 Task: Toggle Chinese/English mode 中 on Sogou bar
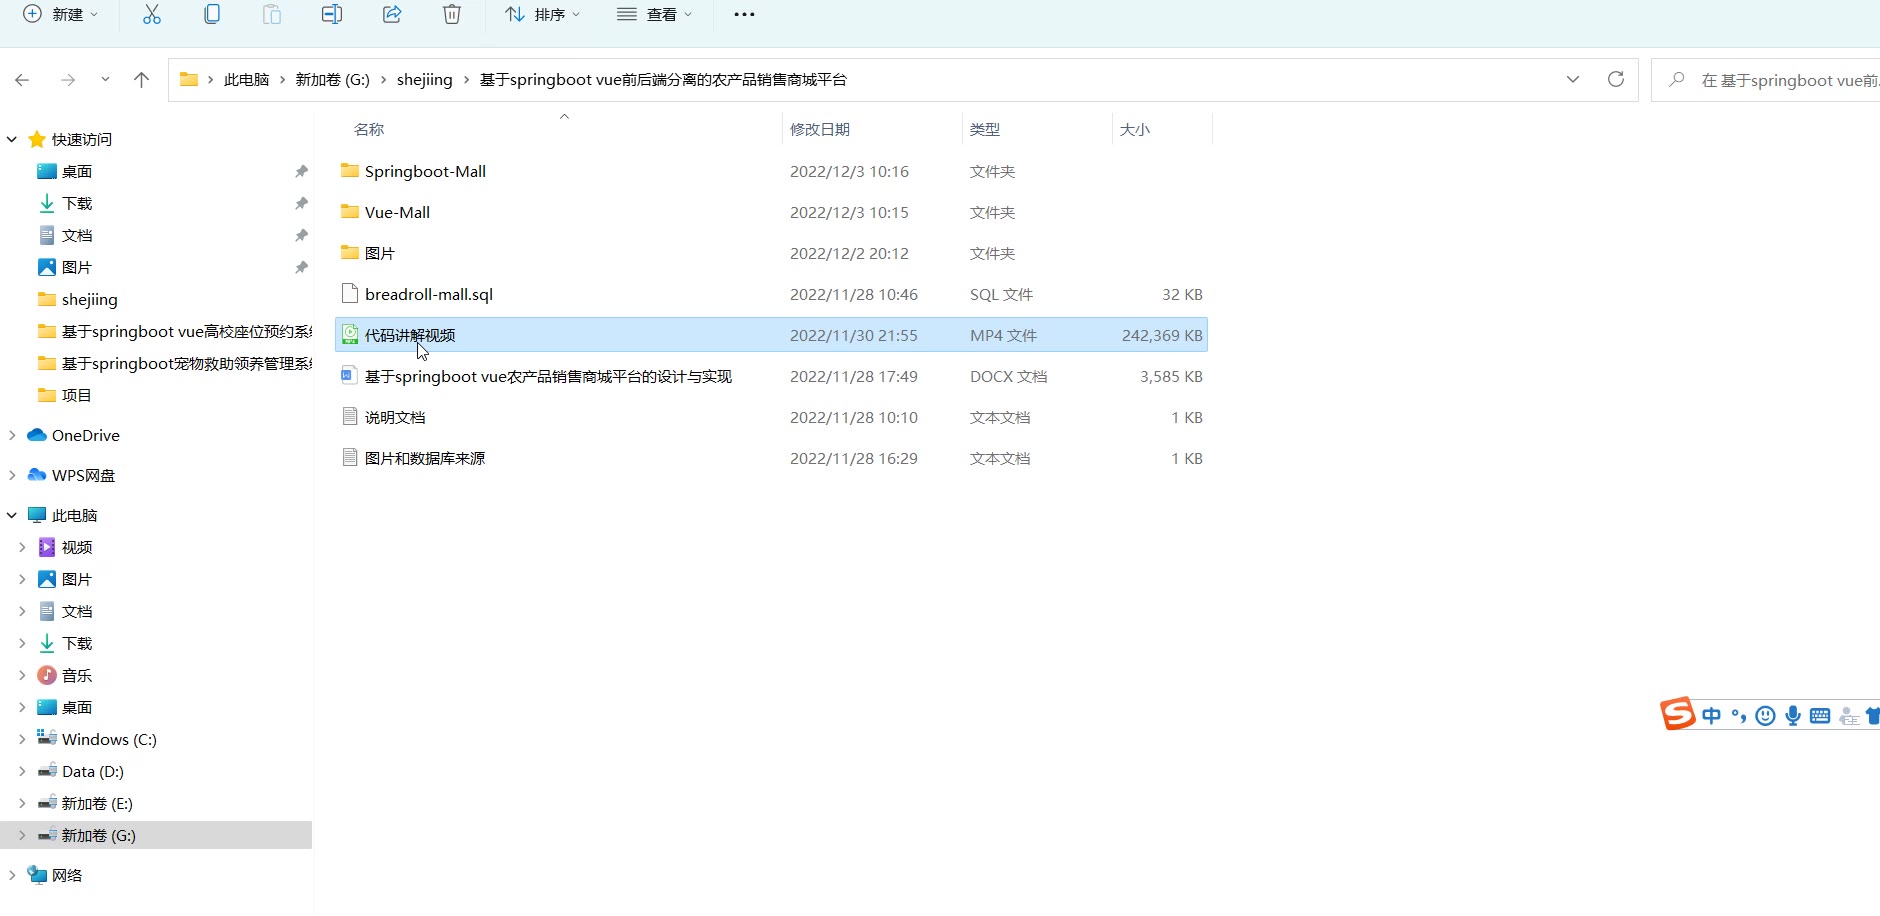(1712, 716)
